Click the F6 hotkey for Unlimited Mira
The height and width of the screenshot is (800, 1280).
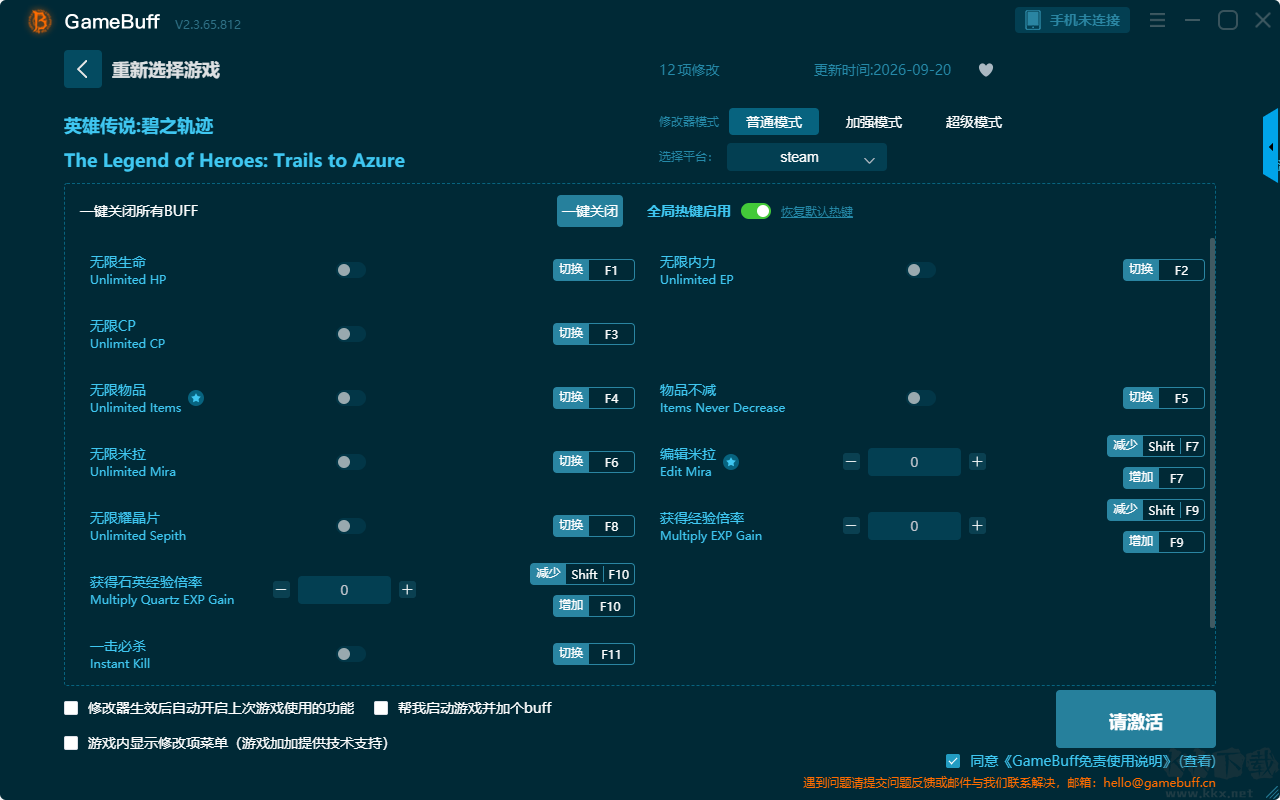(x=594, y=462)
